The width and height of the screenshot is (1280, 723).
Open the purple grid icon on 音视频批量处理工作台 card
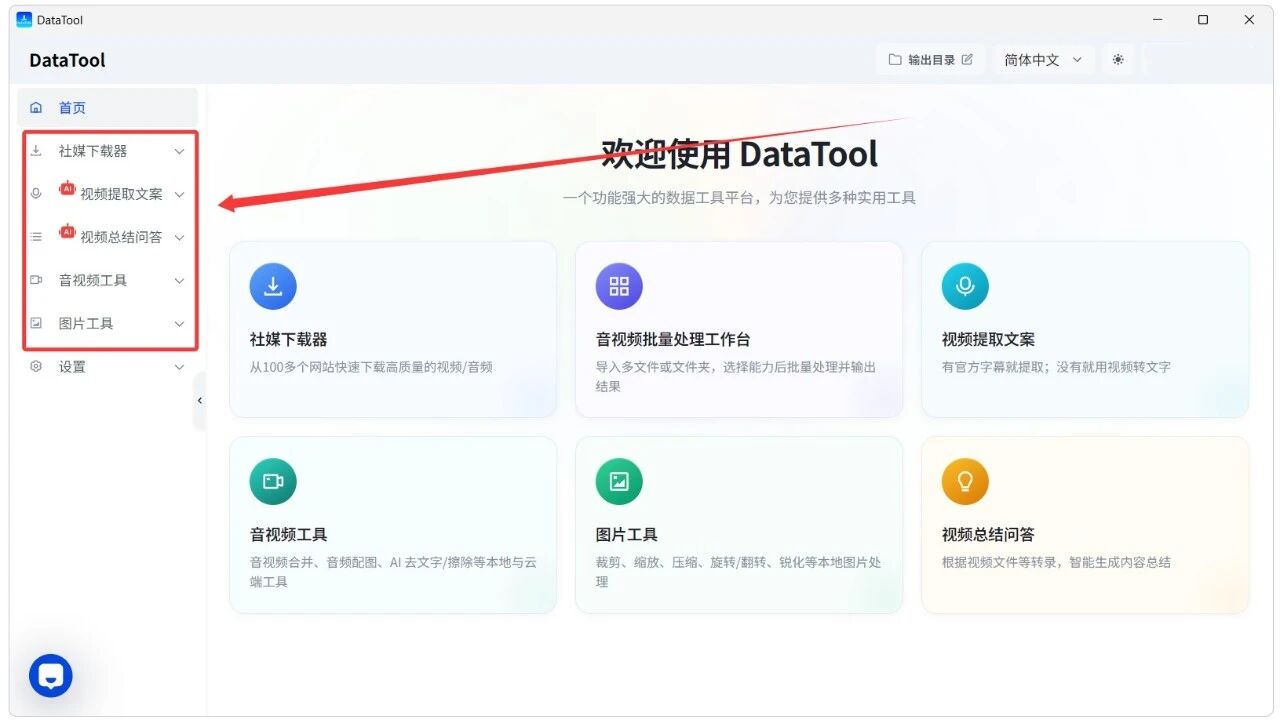[x=619, y=287]
